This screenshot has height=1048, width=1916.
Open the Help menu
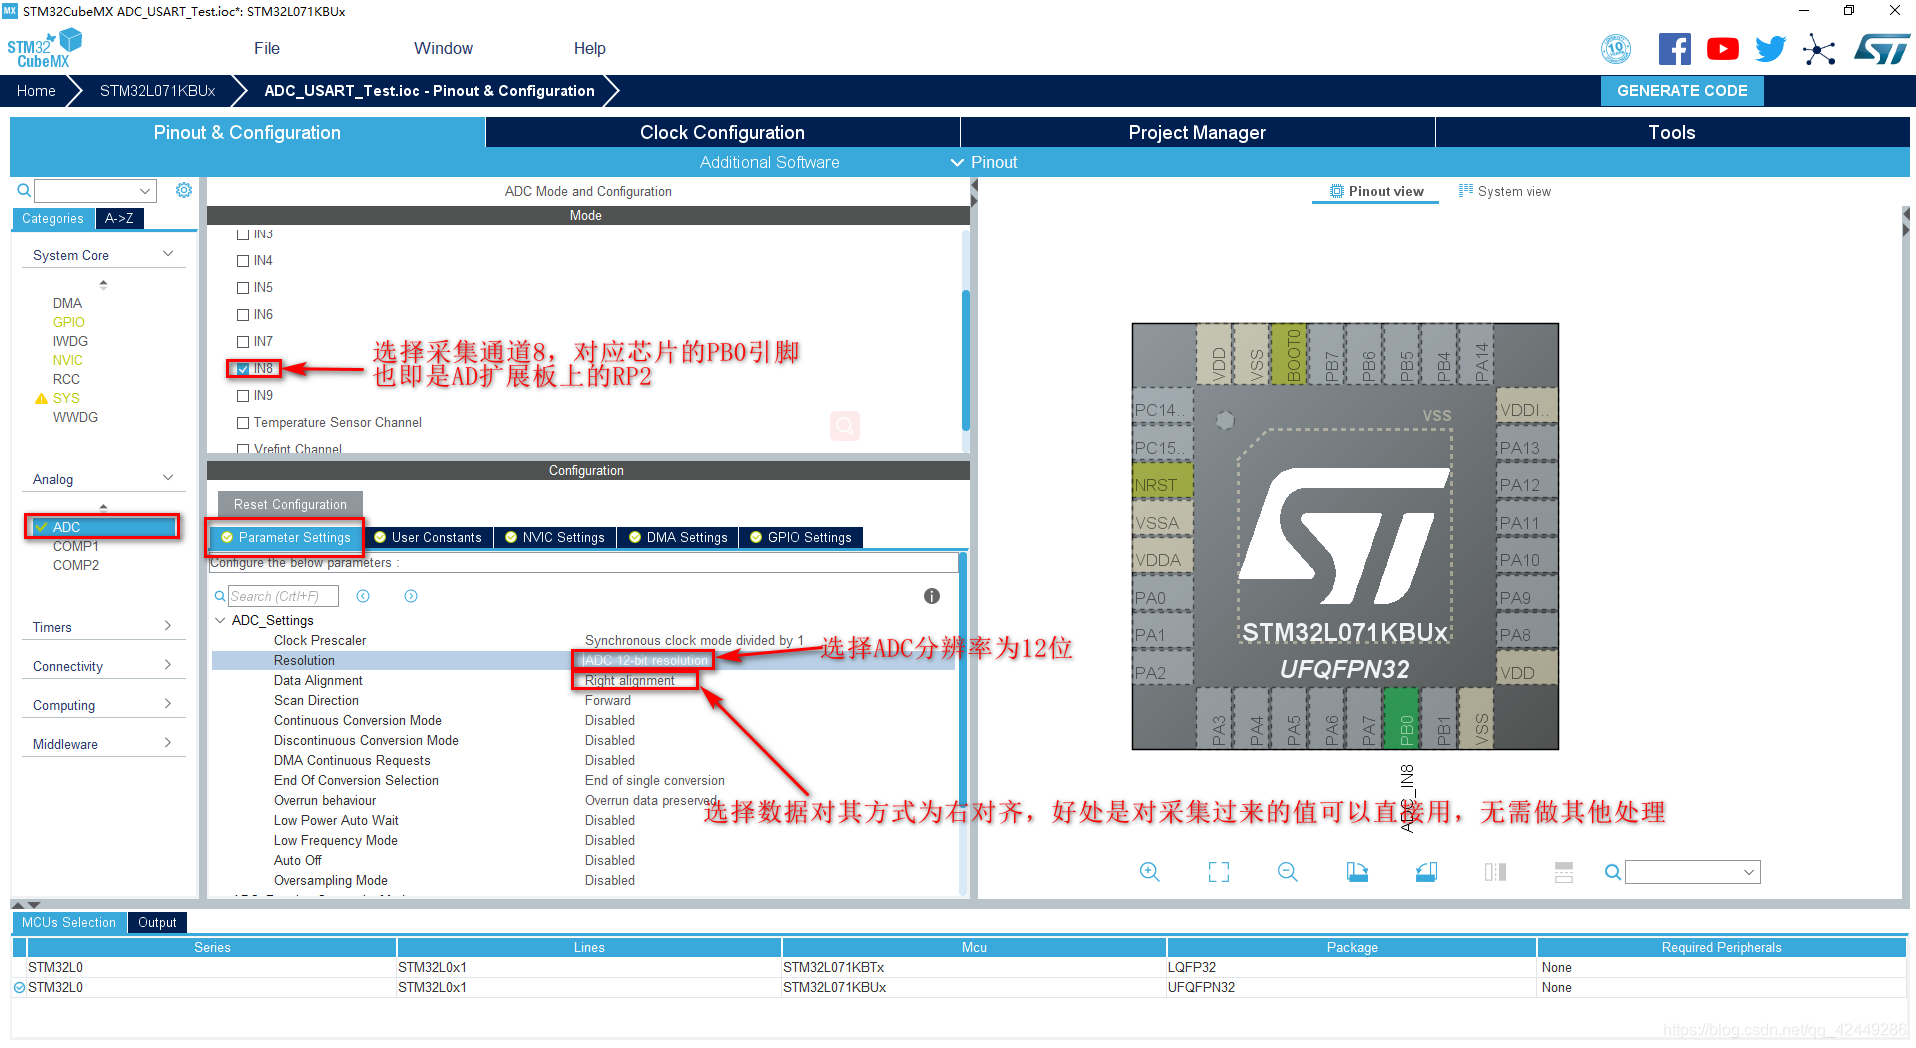[589, 48]
